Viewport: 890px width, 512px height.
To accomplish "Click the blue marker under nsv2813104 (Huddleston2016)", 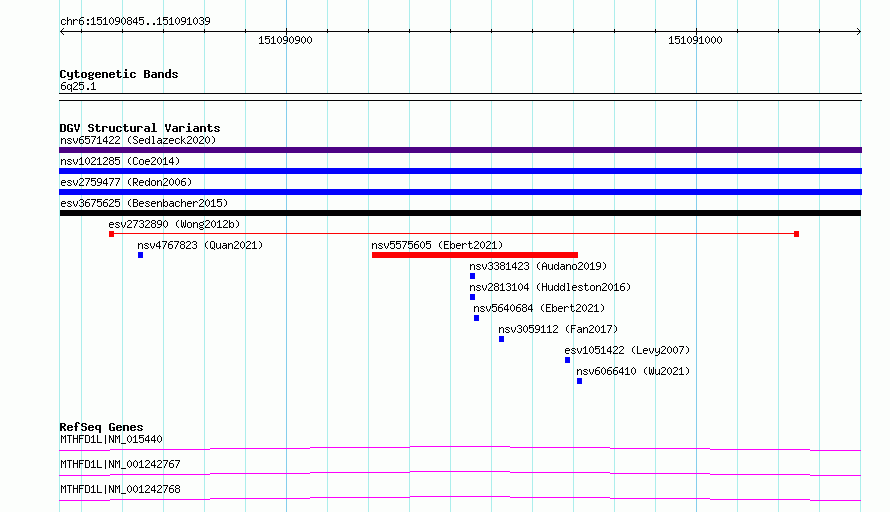I will (472, 297).
